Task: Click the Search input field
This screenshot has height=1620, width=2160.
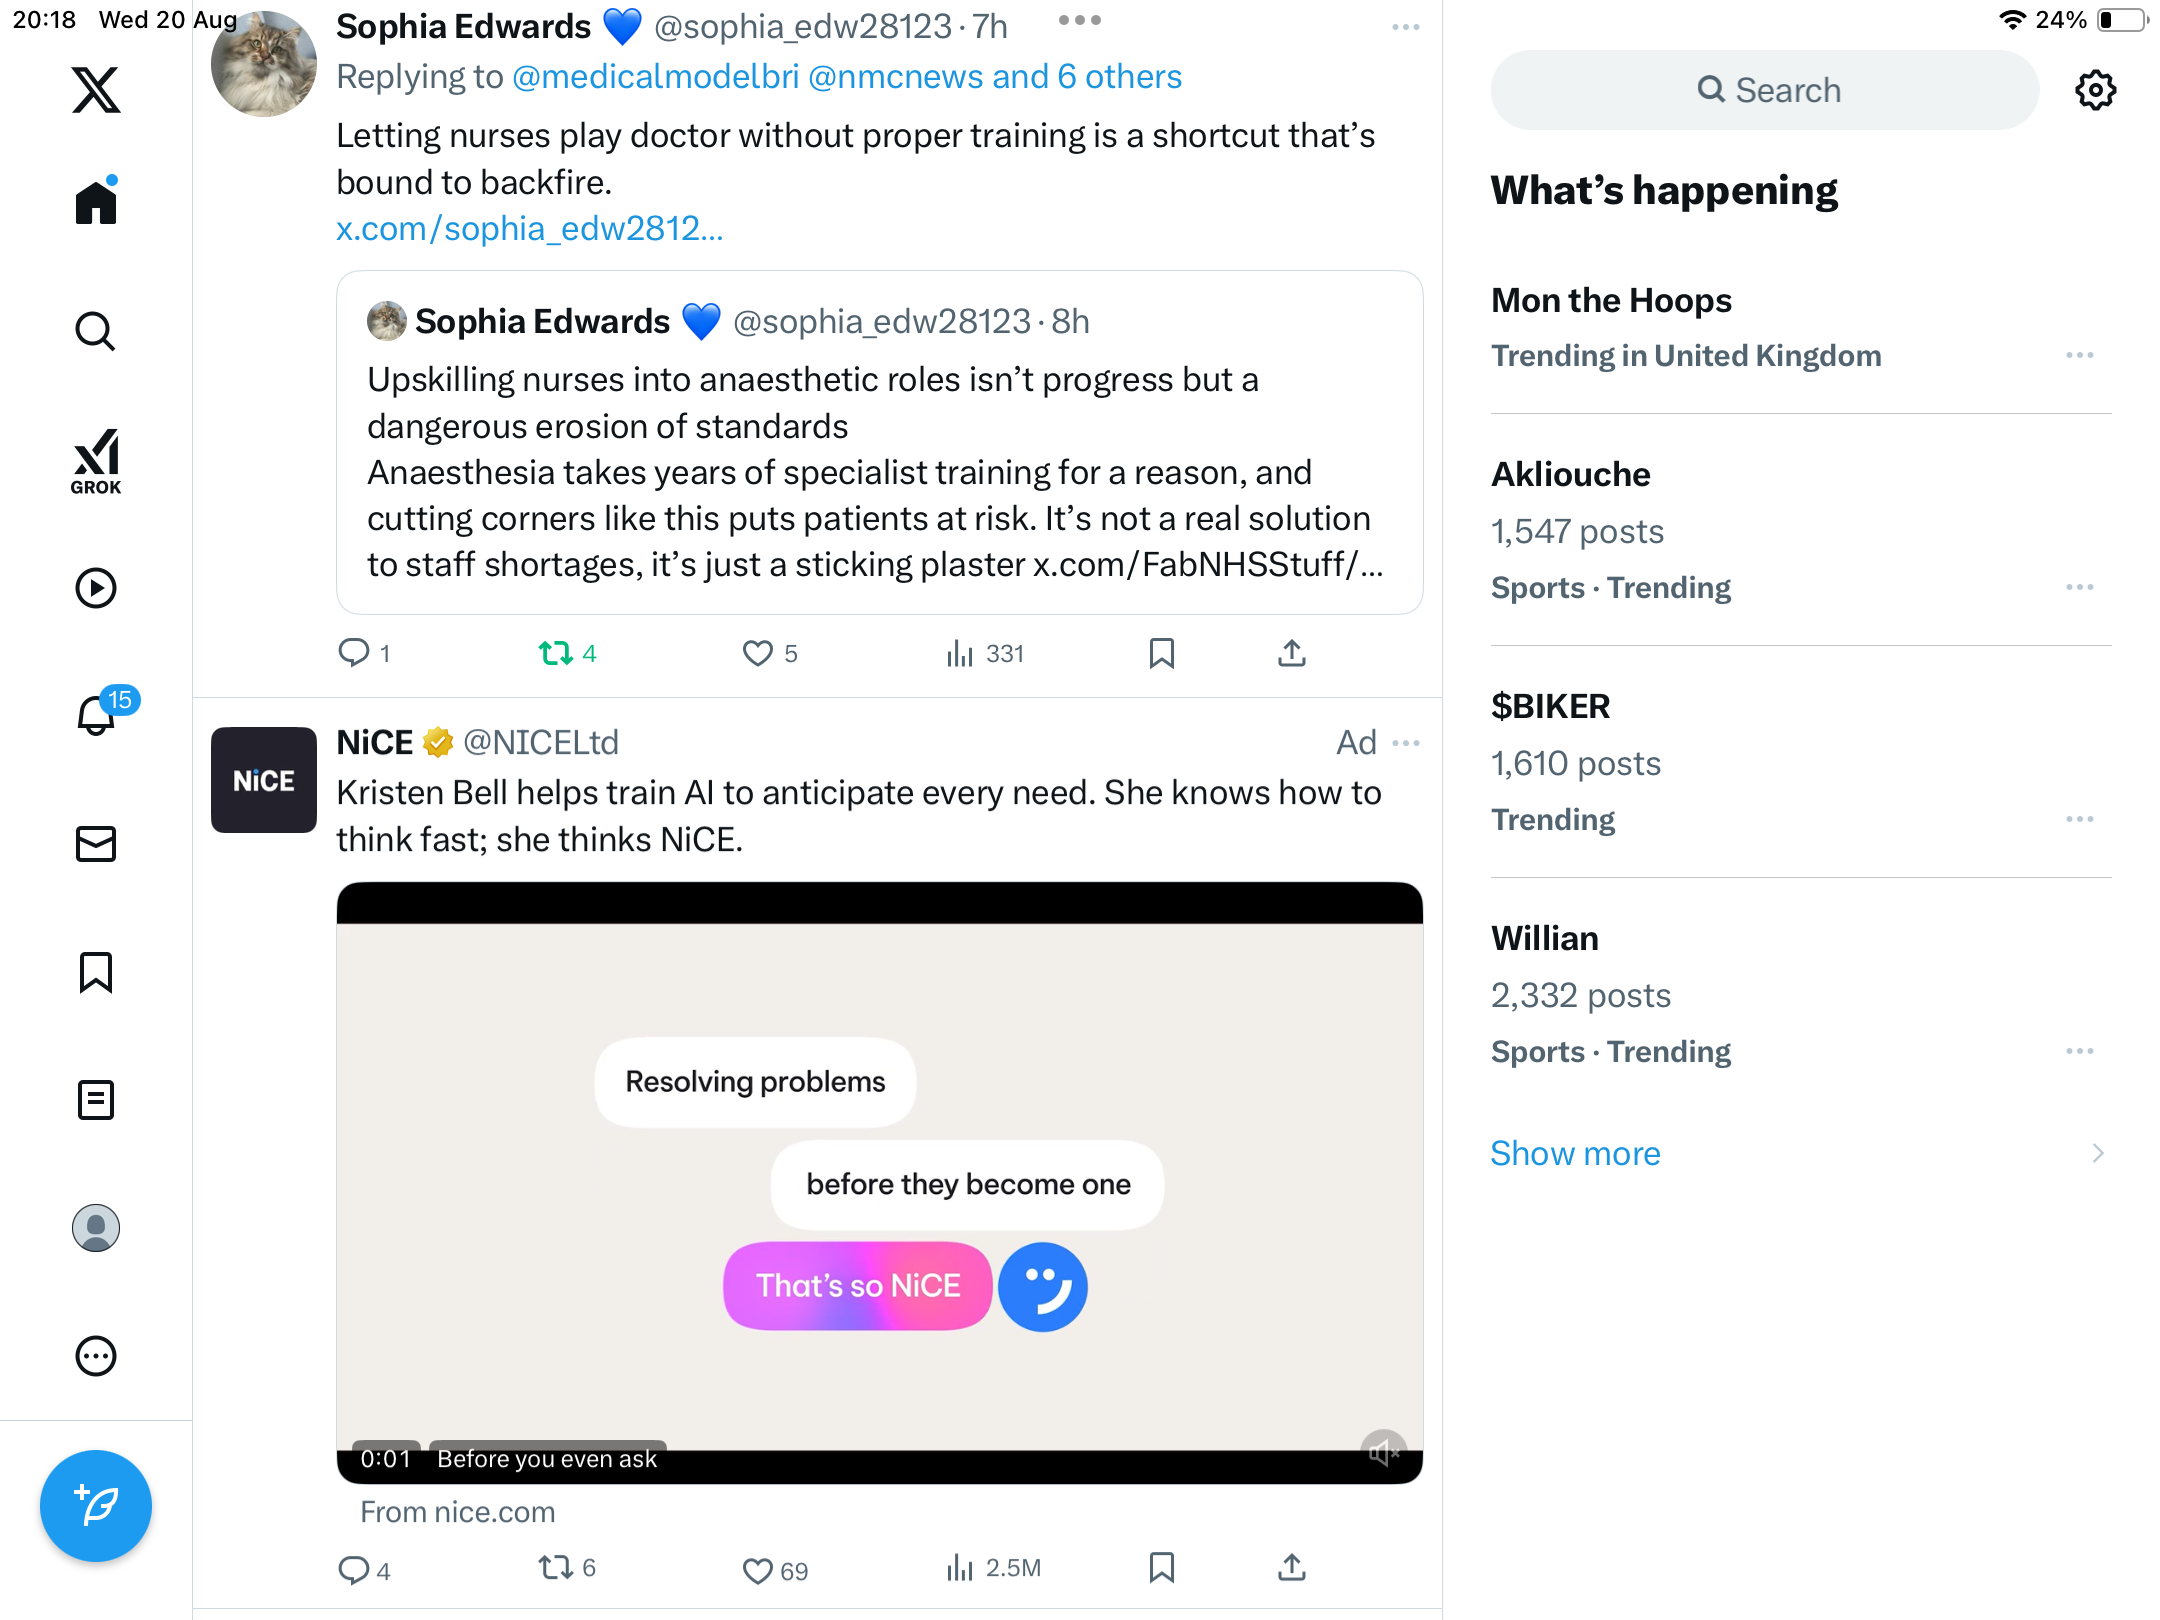Action: pyautogui.click(x=1765, y=90)
